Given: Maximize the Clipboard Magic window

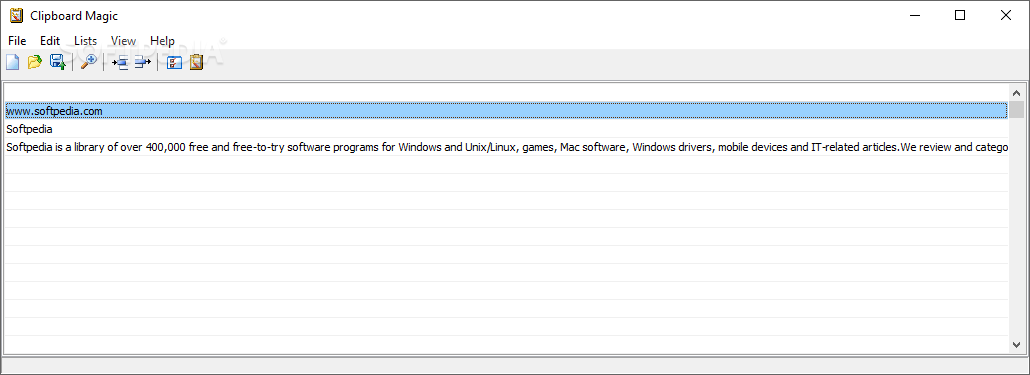Looking at the screenshot, I should [960, 15].
